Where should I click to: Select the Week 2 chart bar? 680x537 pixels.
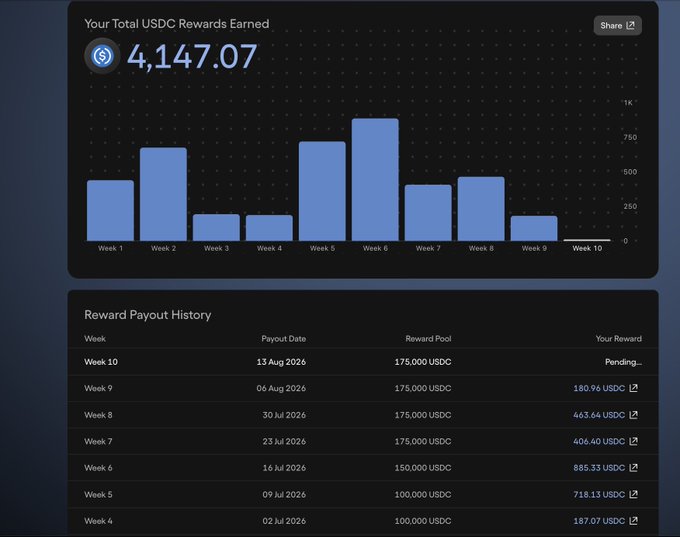coord(163,194)
